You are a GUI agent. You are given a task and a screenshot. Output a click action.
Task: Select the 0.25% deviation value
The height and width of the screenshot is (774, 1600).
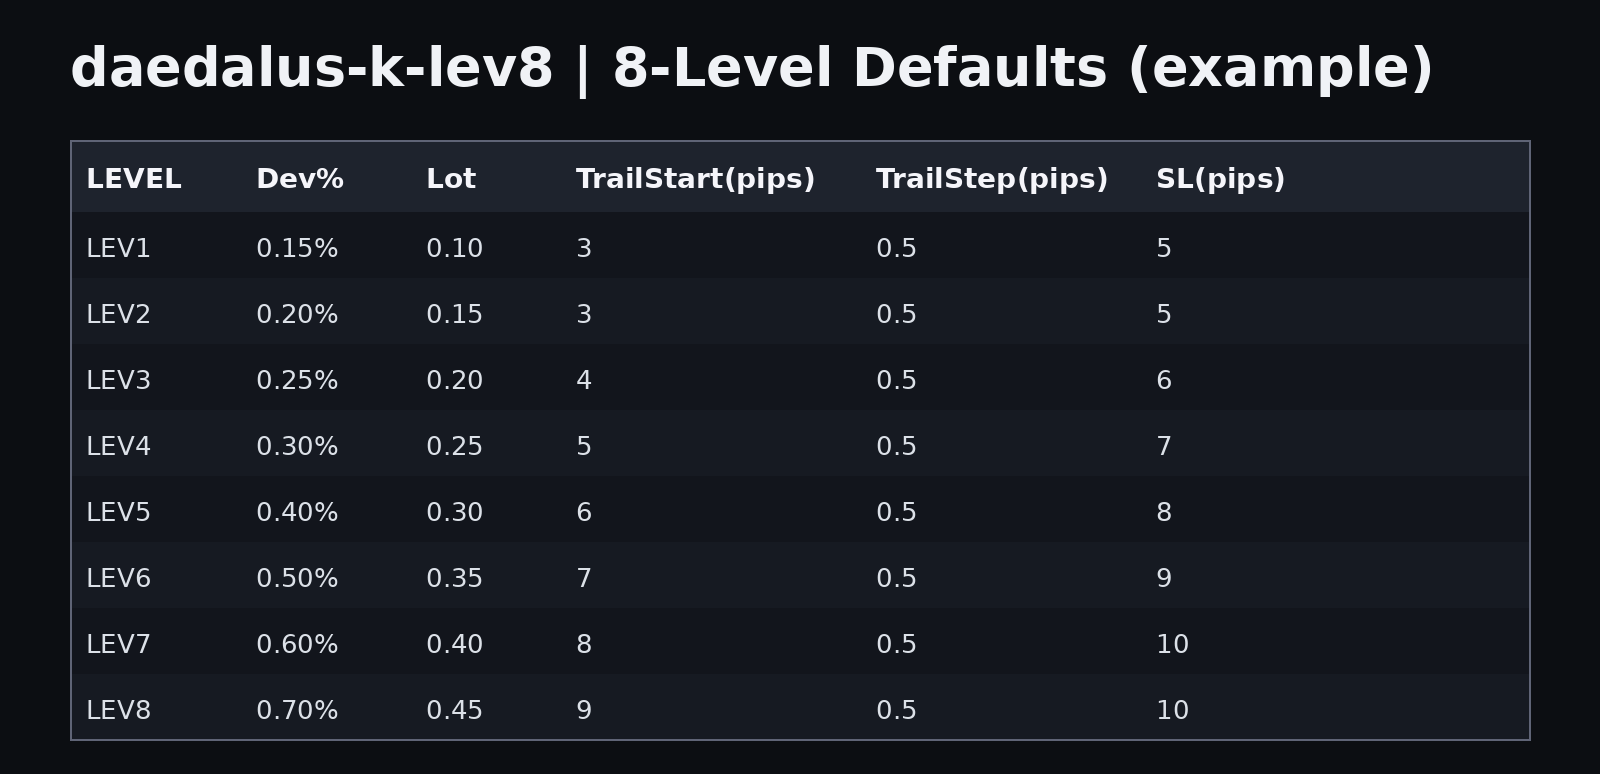pyautogui.click(x=297, y=381)
